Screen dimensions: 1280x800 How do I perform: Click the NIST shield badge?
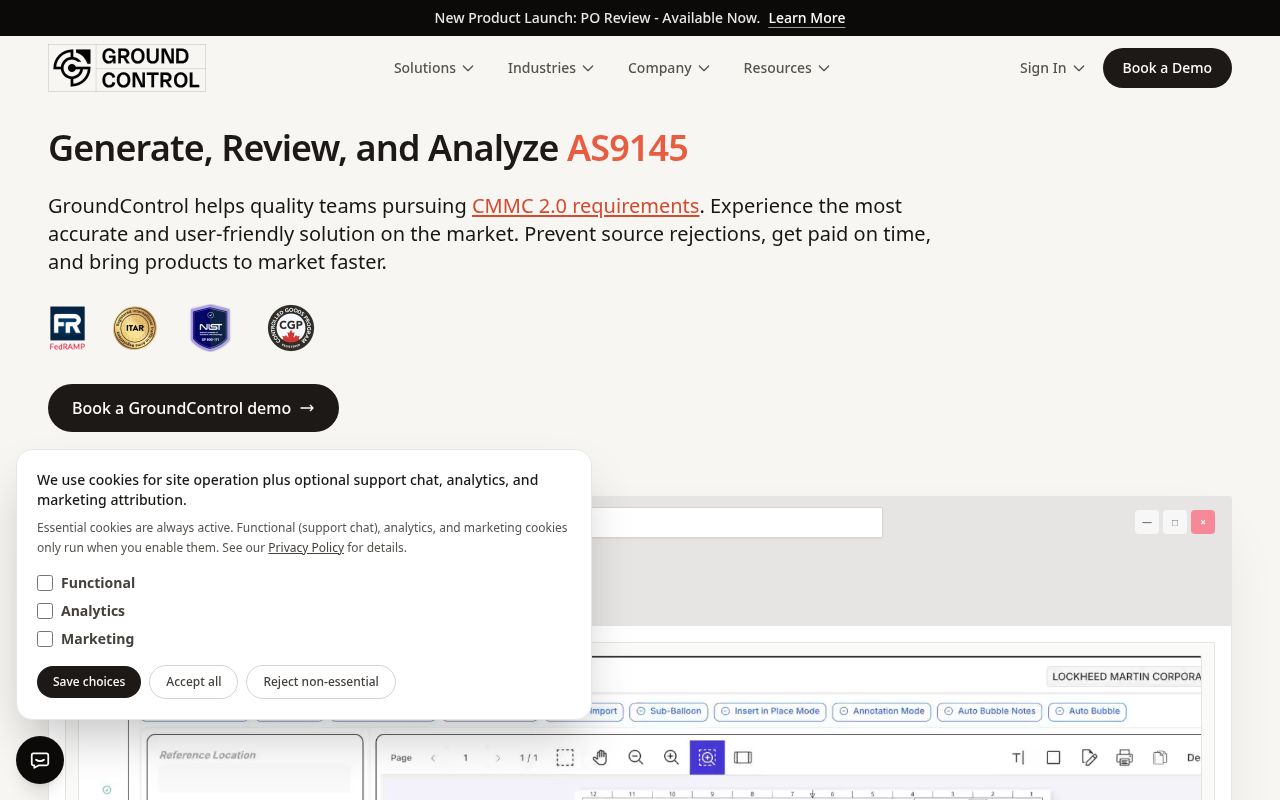coord(211,328)
